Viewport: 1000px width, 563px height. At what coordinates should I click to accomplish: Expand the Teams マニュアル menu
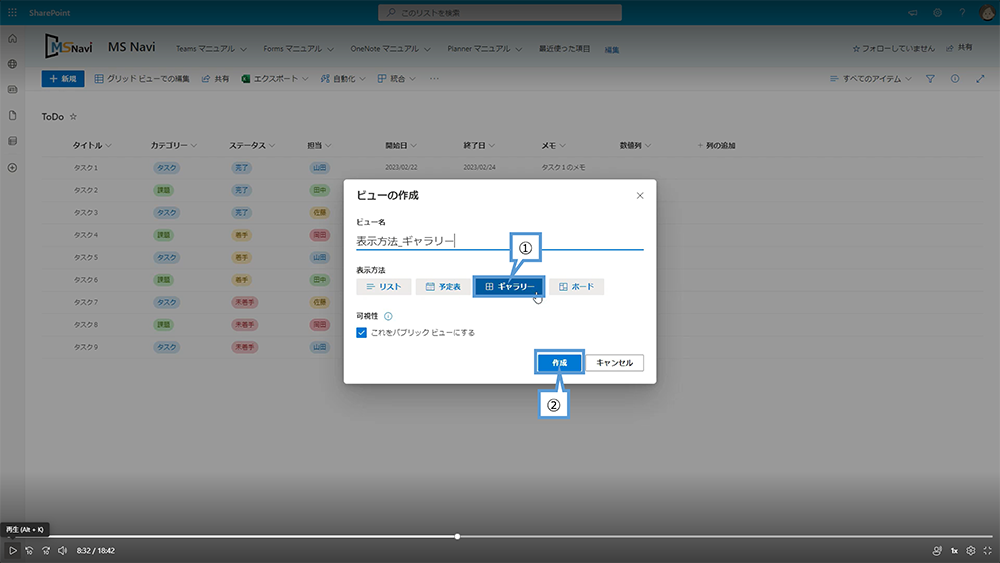[211, 49]
